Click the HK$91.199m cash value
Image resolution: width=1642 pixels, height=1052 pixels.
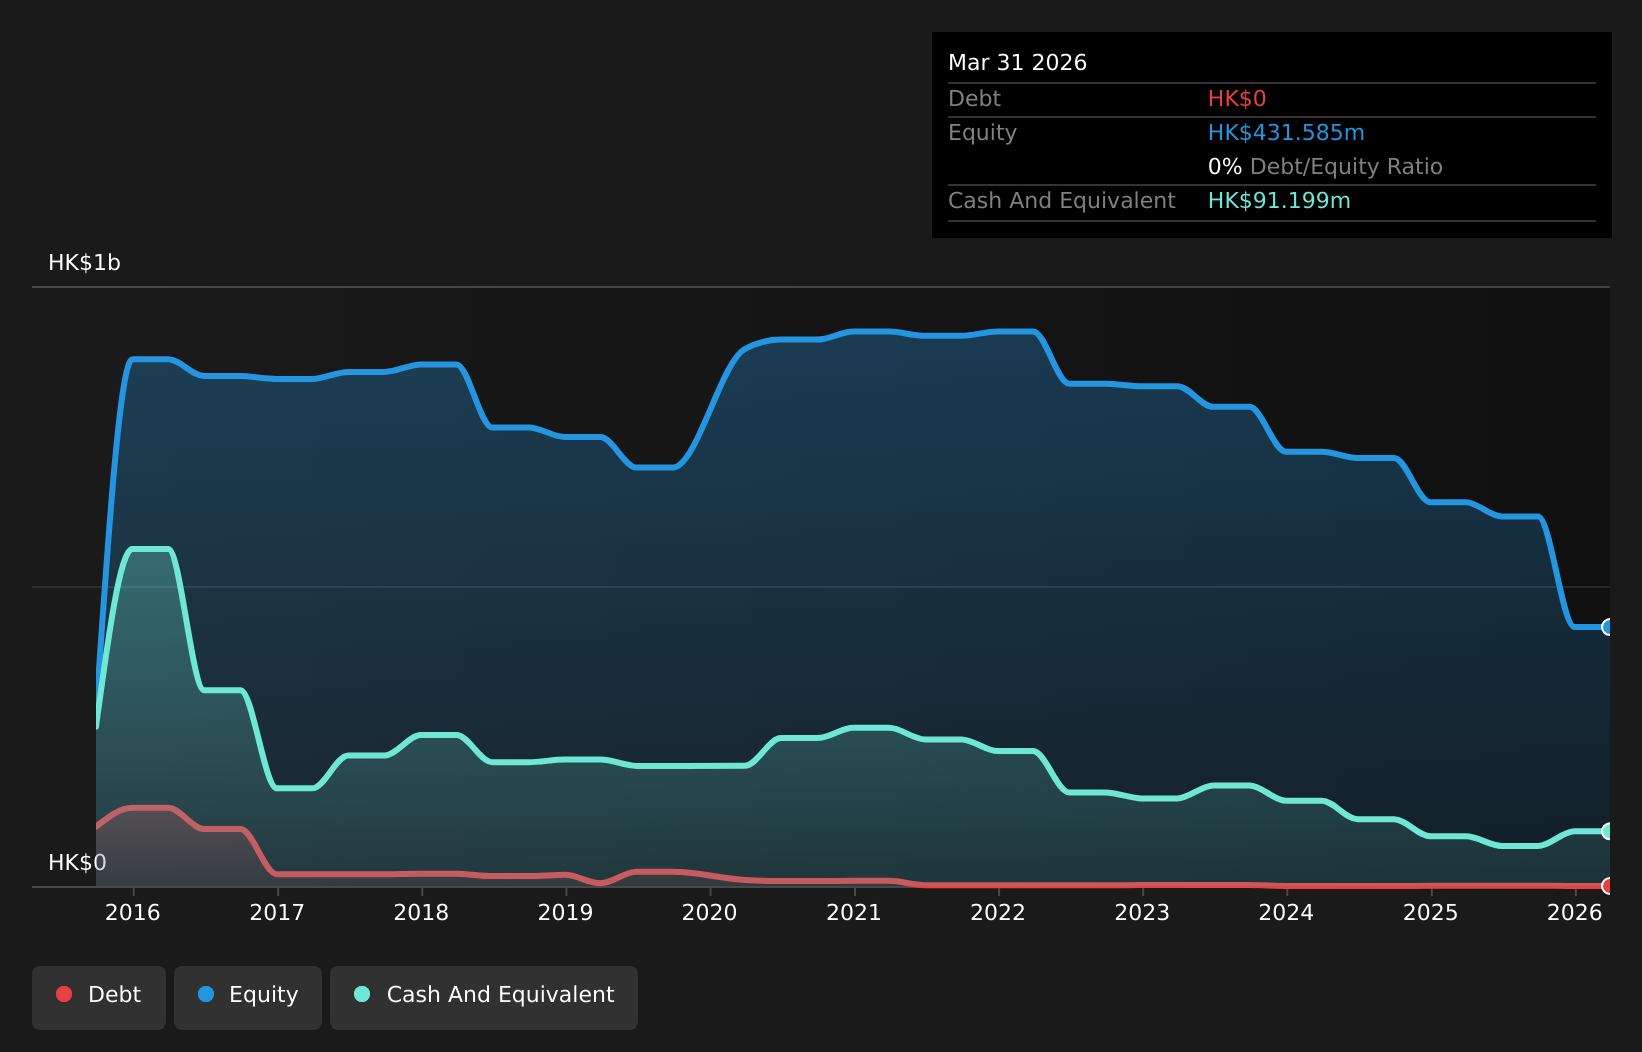(1279, 201)
